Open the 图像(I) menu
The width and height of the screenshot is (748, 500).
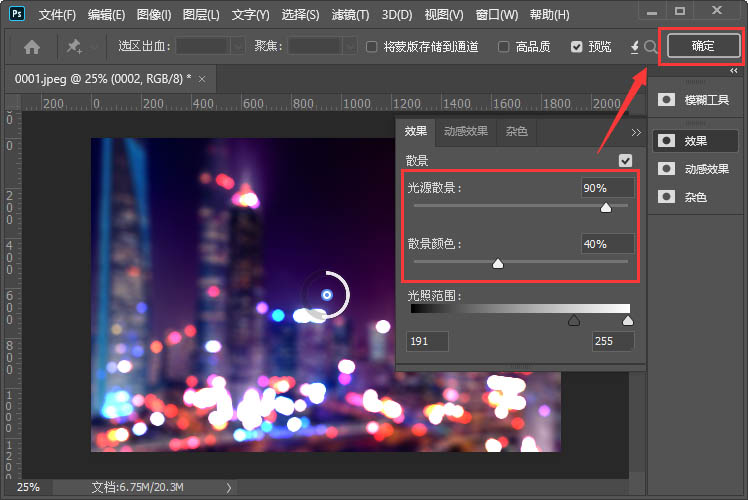point(154,15)
